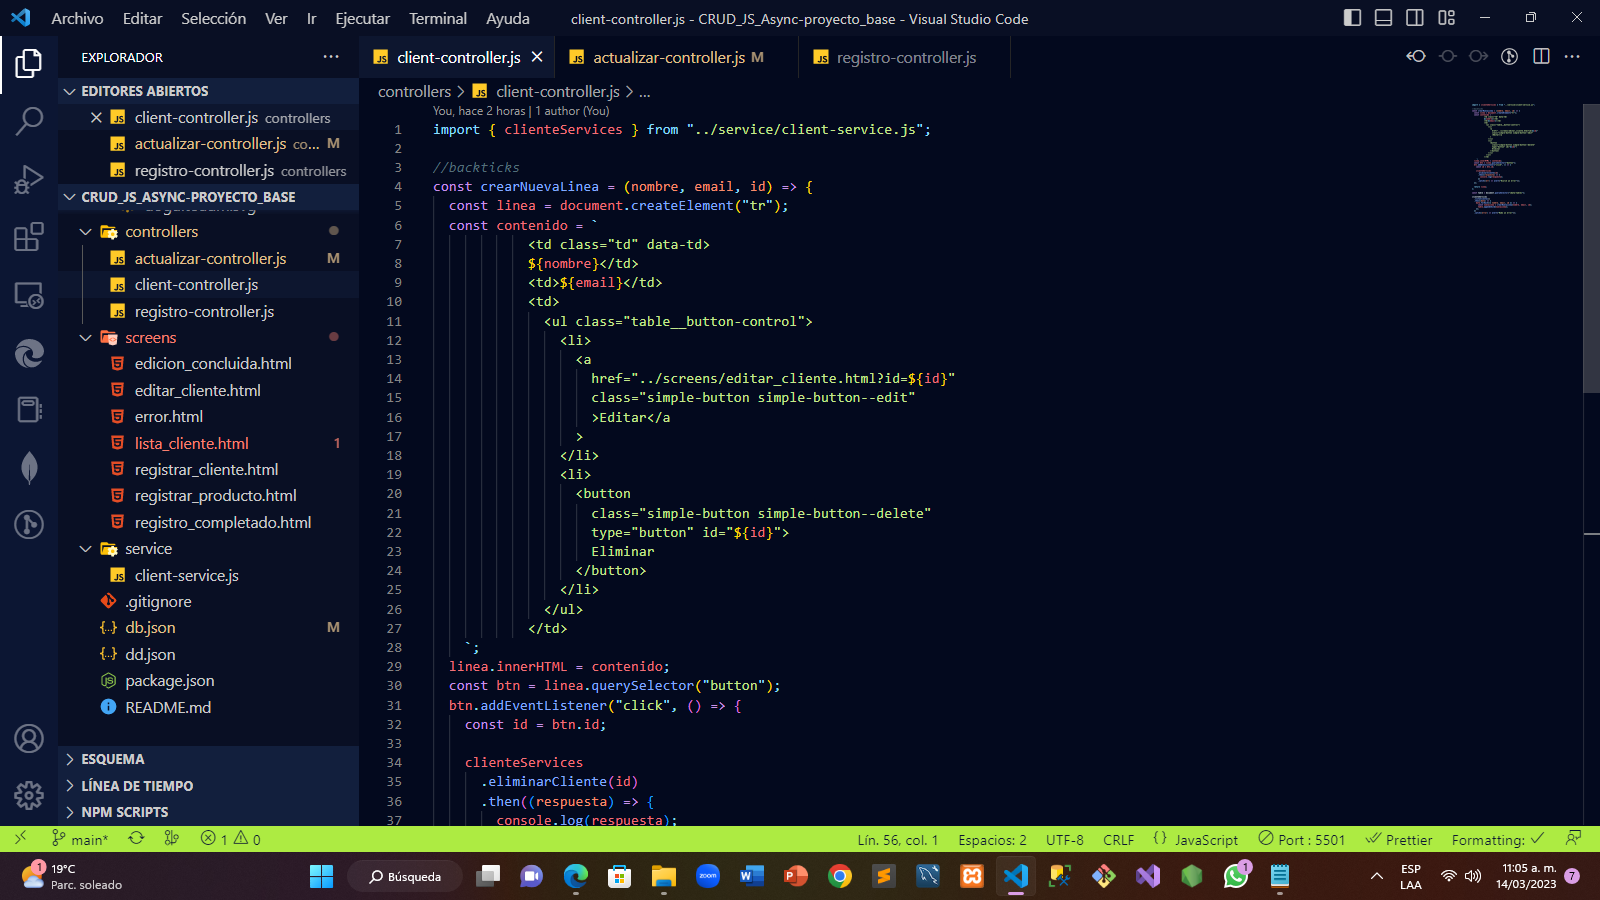
Task: Change indentation Espacios: 2
Action: pos(992,839)
